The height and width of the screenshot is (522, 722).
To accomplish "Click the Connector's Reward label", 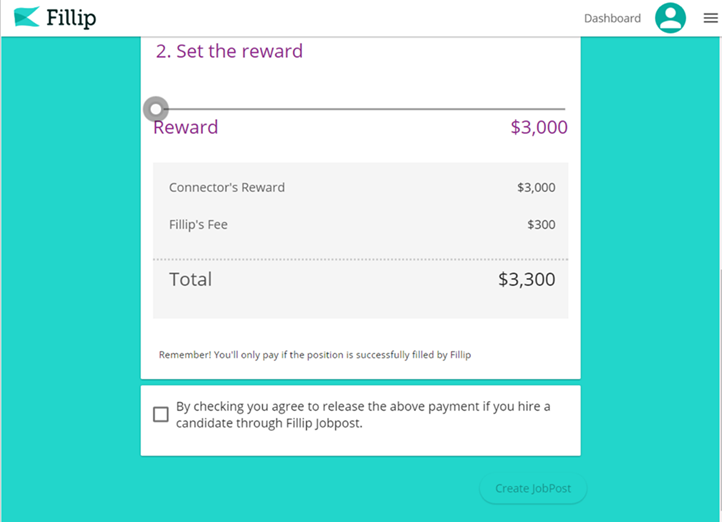I will click(227, 187).
